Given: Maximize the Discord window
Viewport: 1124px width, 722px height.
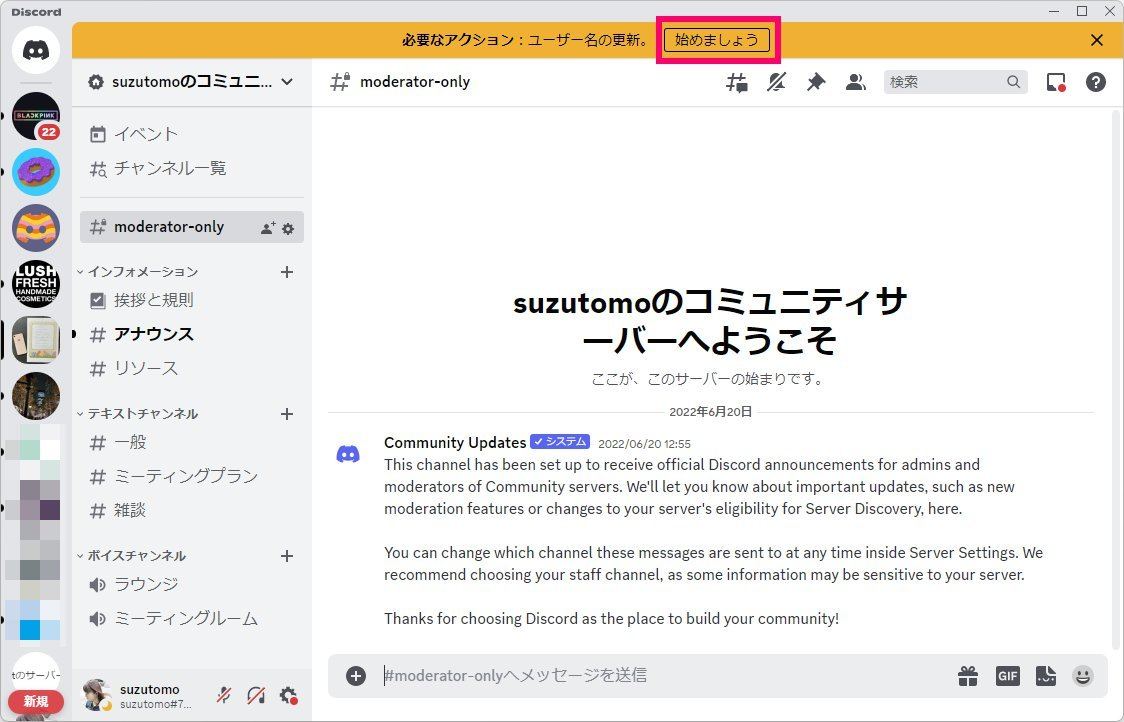Looking at the screenshot, I should click(1082, 11).
